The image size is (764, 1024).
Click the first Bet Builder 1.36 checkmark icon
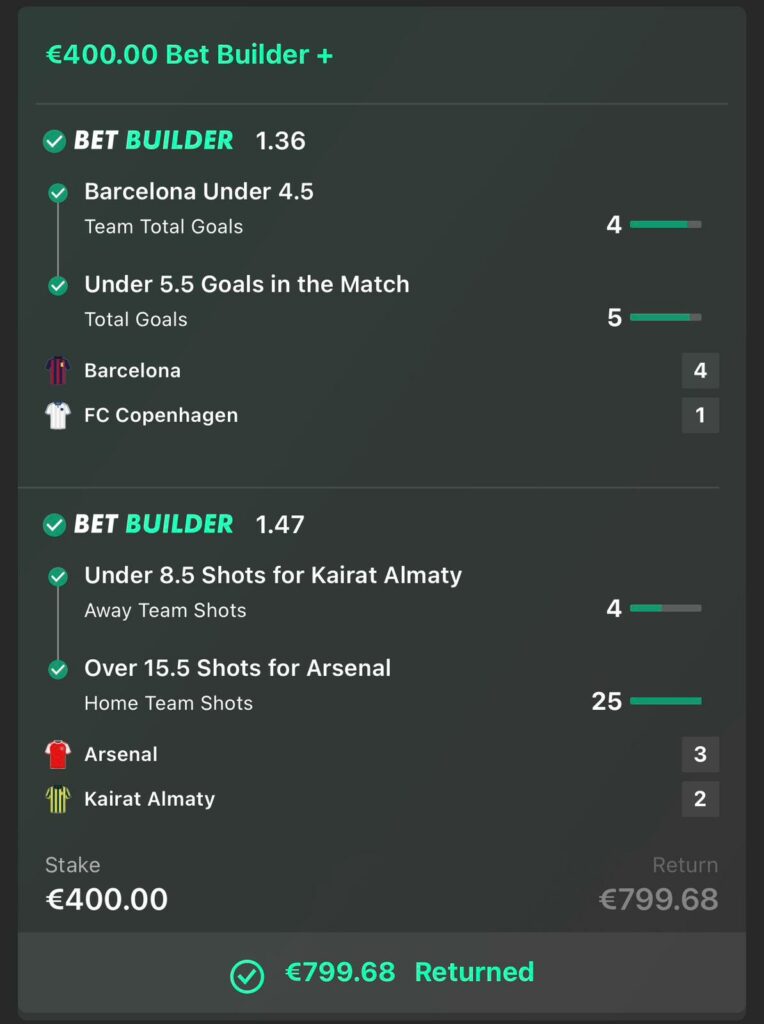click(x=54, y=141)
